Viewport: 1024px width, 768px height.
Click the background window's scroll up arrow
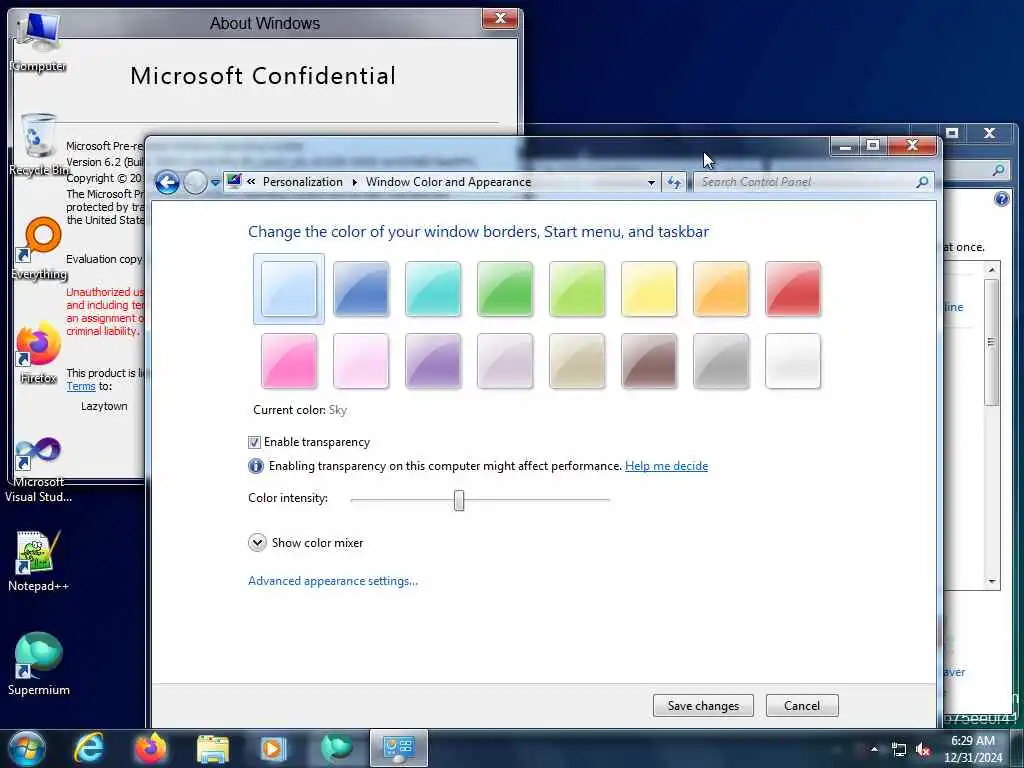(992, 270)
